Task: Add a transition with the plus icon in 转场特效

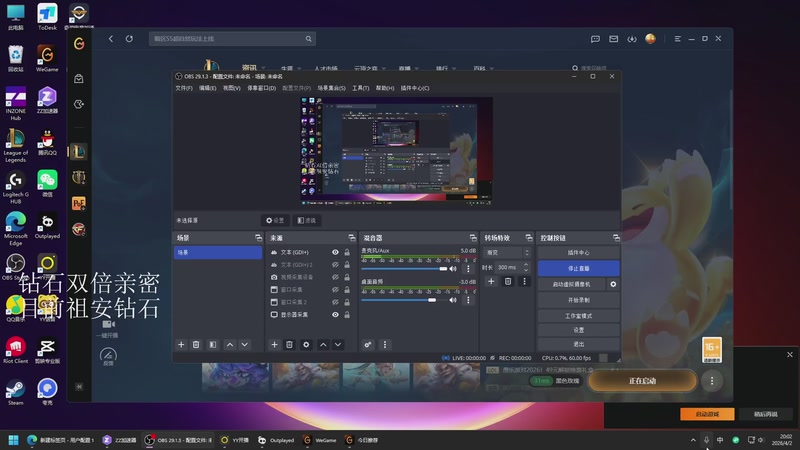Action: coord(491,281)
